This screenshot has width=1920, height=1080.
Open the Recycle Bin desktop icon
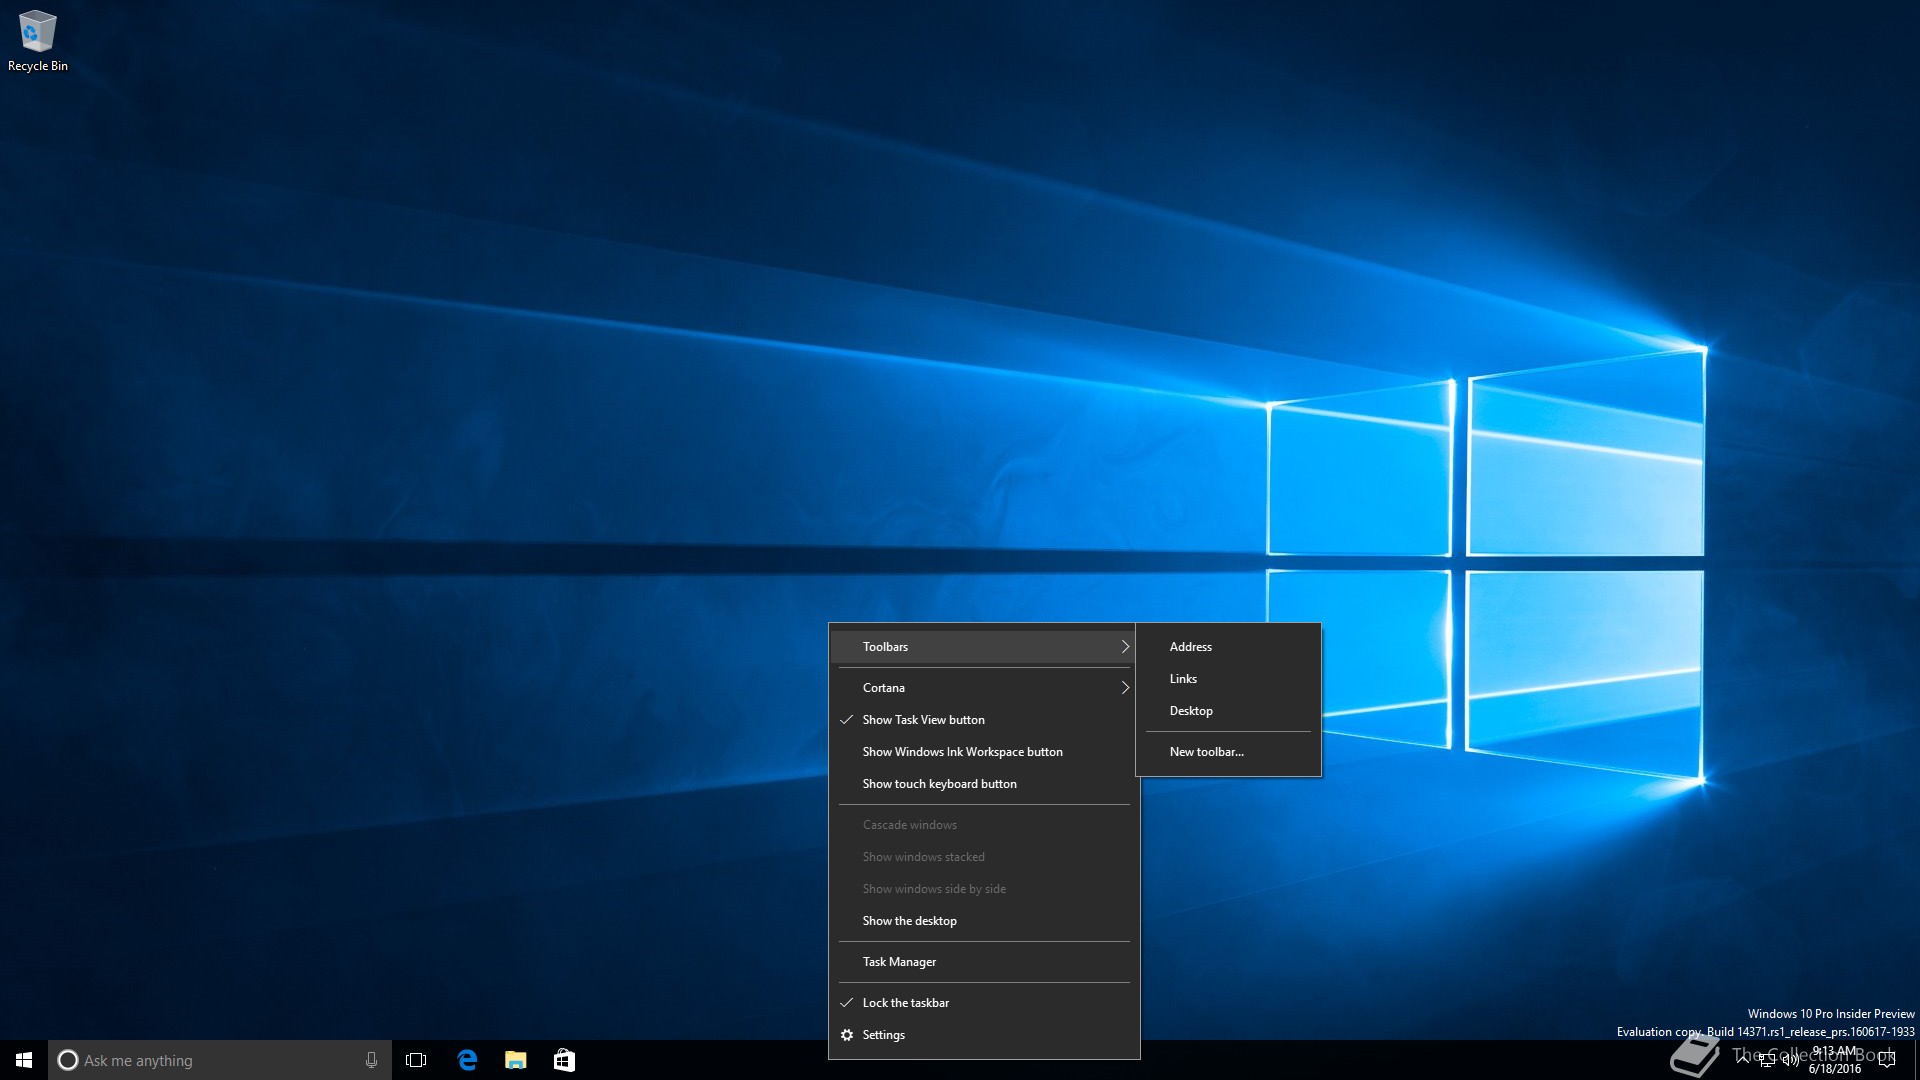38,41
